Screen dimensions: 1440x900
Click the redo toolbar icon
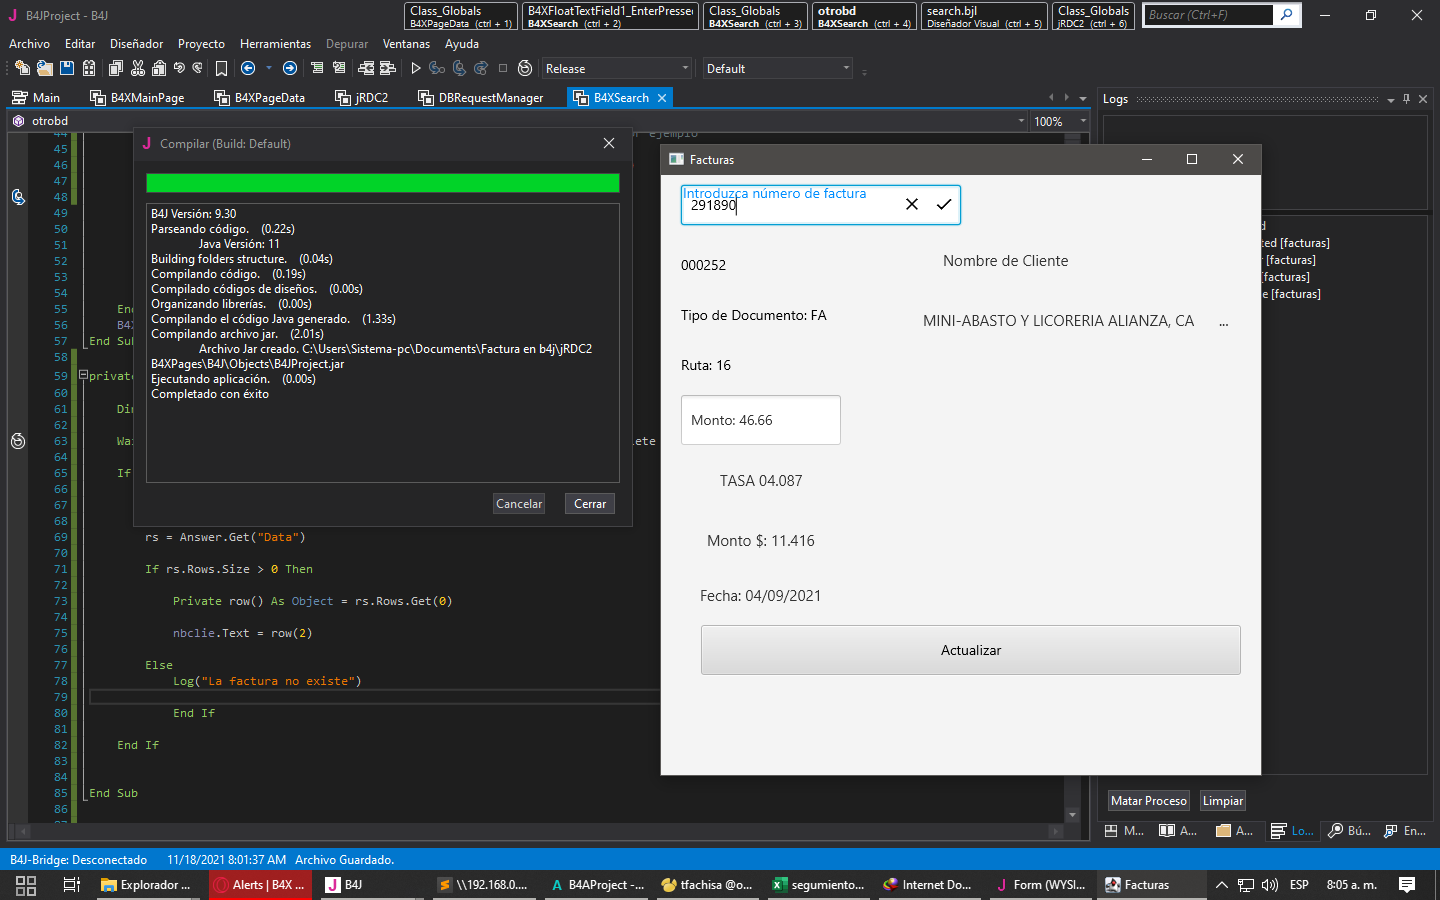coord(197,68)
